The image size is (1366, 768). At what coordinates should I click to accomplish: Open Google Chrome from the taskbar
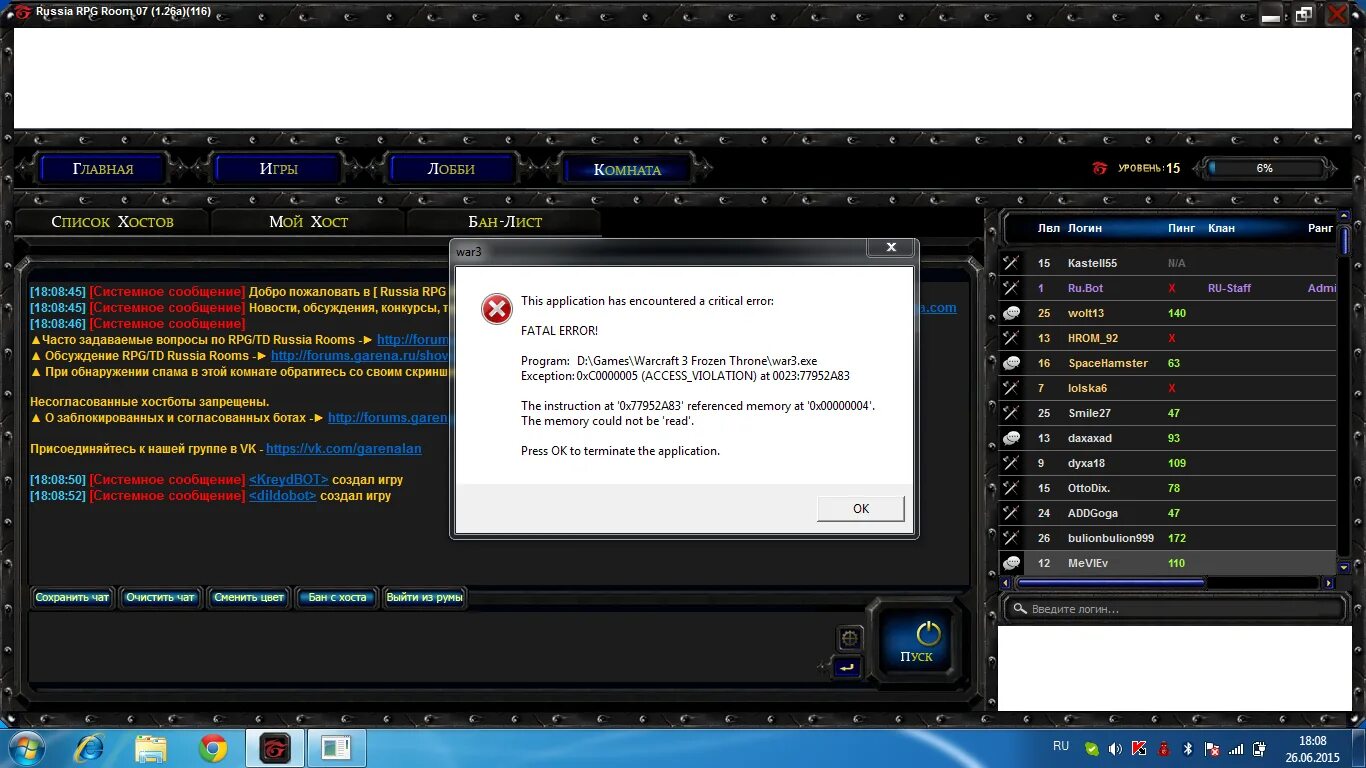212,748
